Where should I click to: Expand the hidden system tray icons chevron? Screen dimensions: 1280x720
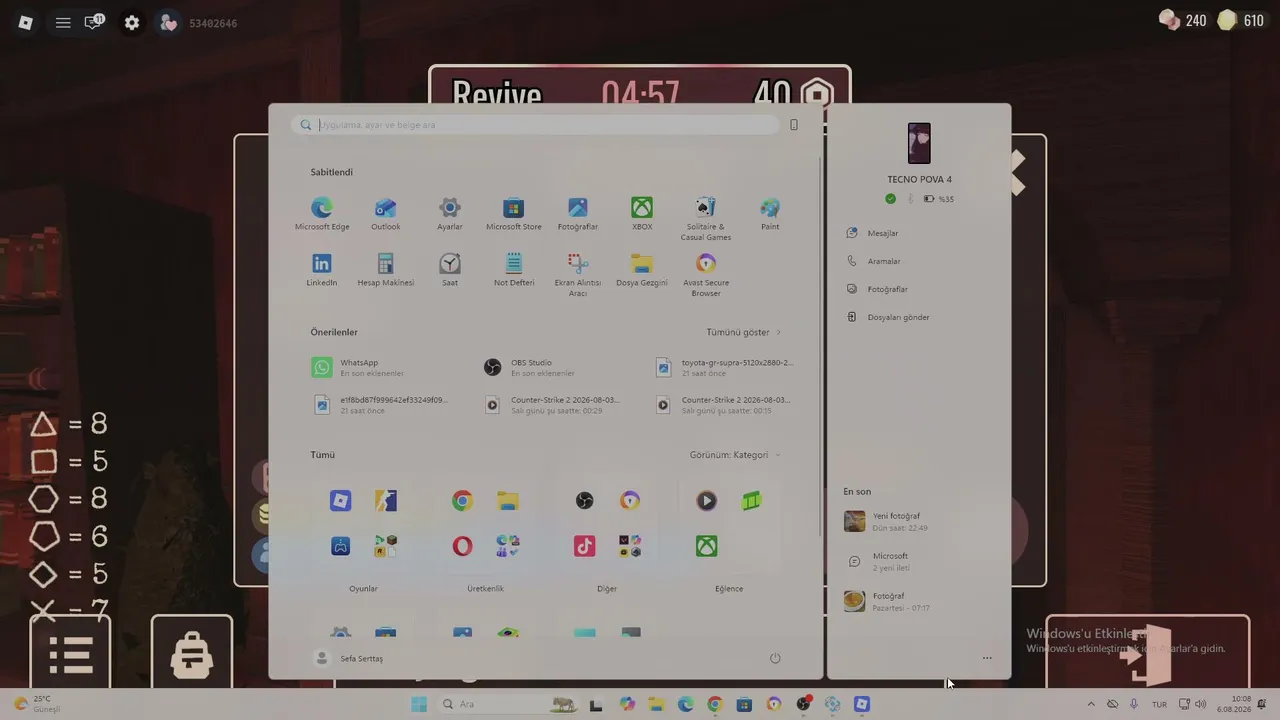(x=1091, y=704)
